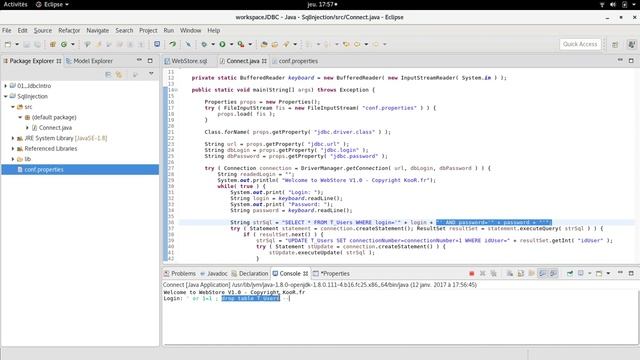
Task: Expand the Connect.java tree node
Action: [x=27, y=128]
